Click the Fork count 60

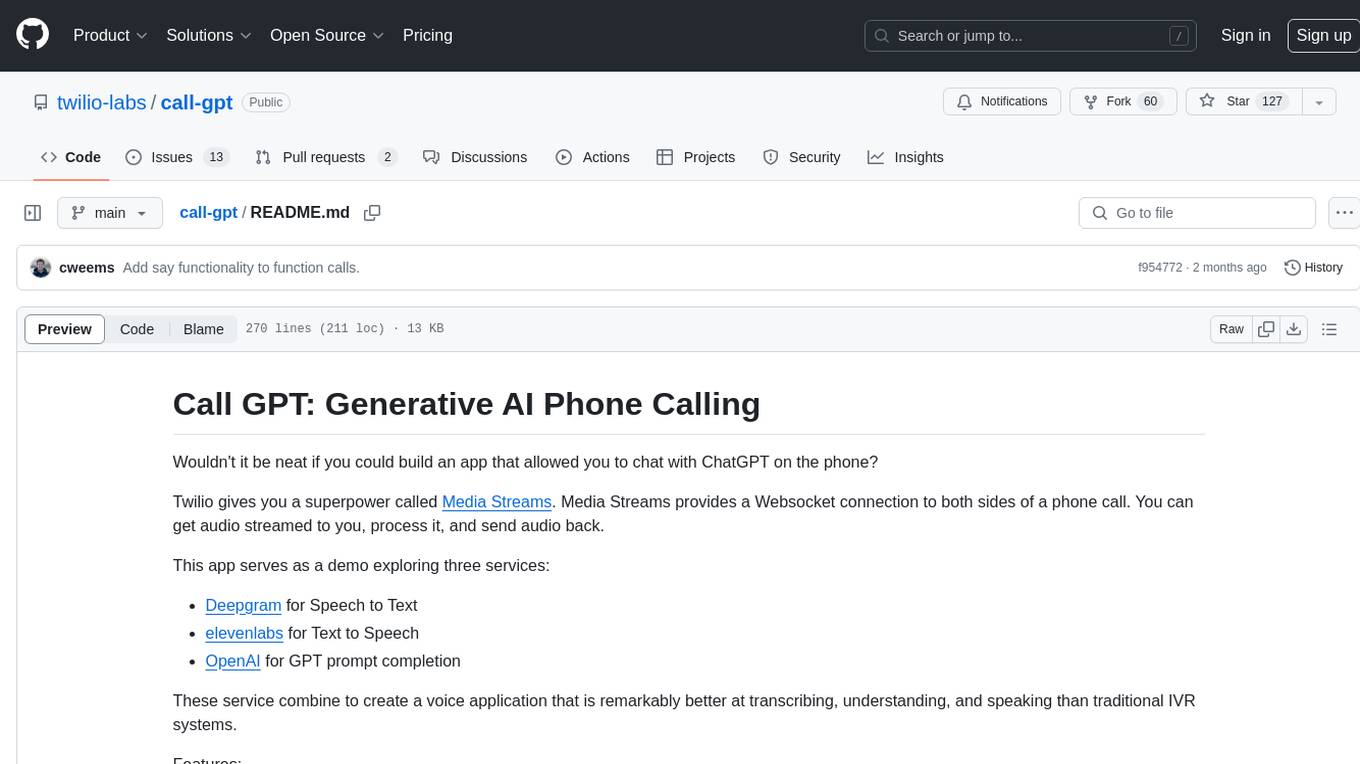[x=1150, y=102]
